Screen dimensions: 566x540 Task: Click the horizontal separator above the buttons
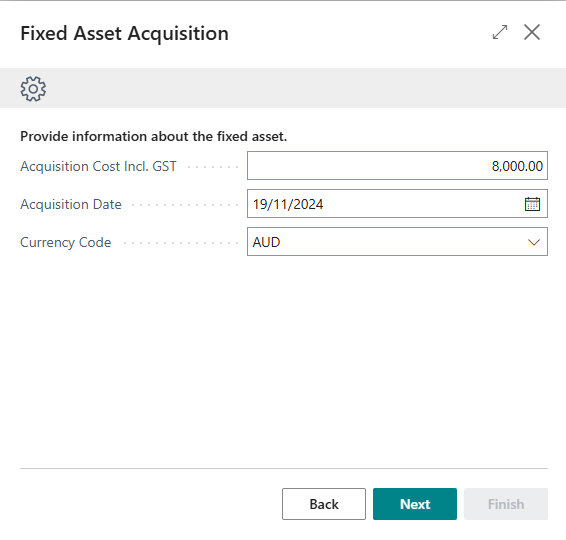coord(284,469)
